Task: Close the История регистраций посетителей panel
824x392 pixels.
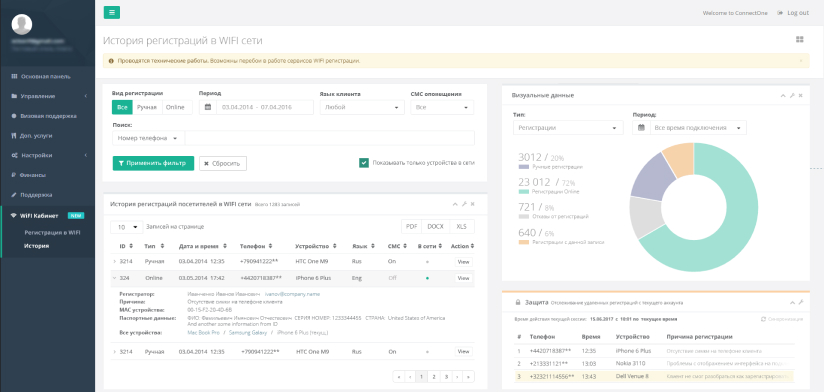Action: coord(472,204)
